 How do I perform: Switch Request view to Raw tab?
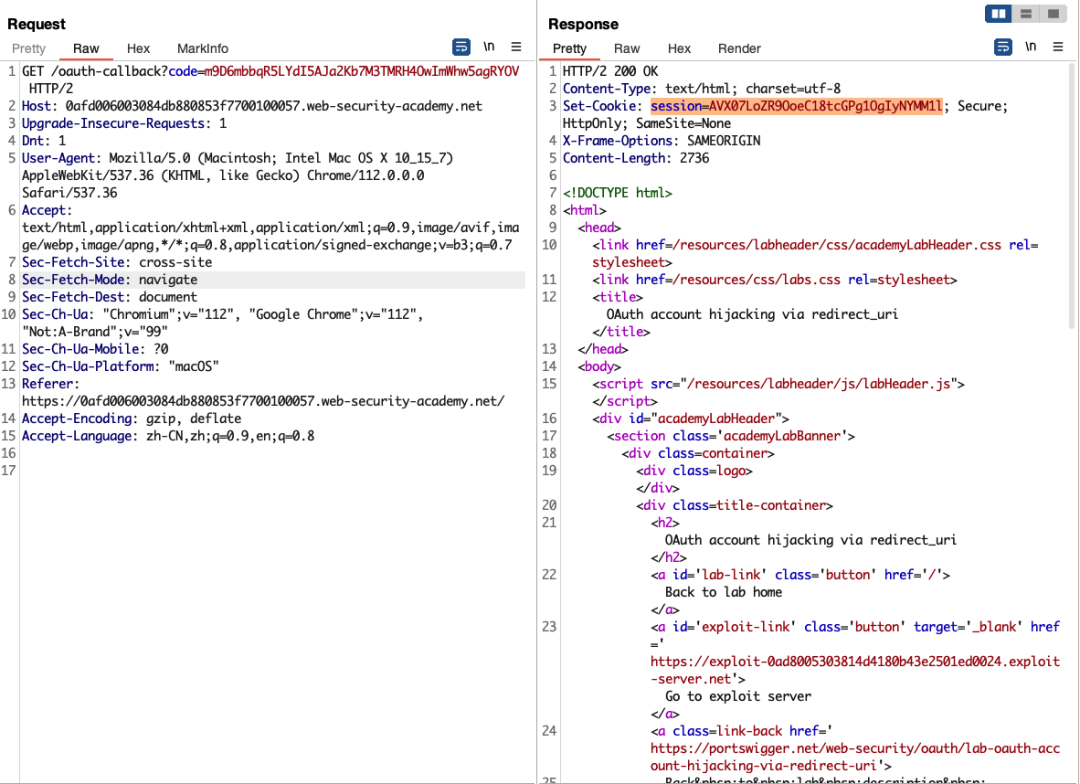click(x=86, y=48)
